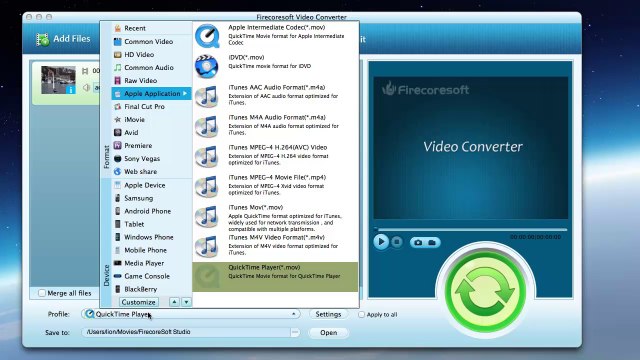
Task: Open the Recent format category
Action: (151, 28)
